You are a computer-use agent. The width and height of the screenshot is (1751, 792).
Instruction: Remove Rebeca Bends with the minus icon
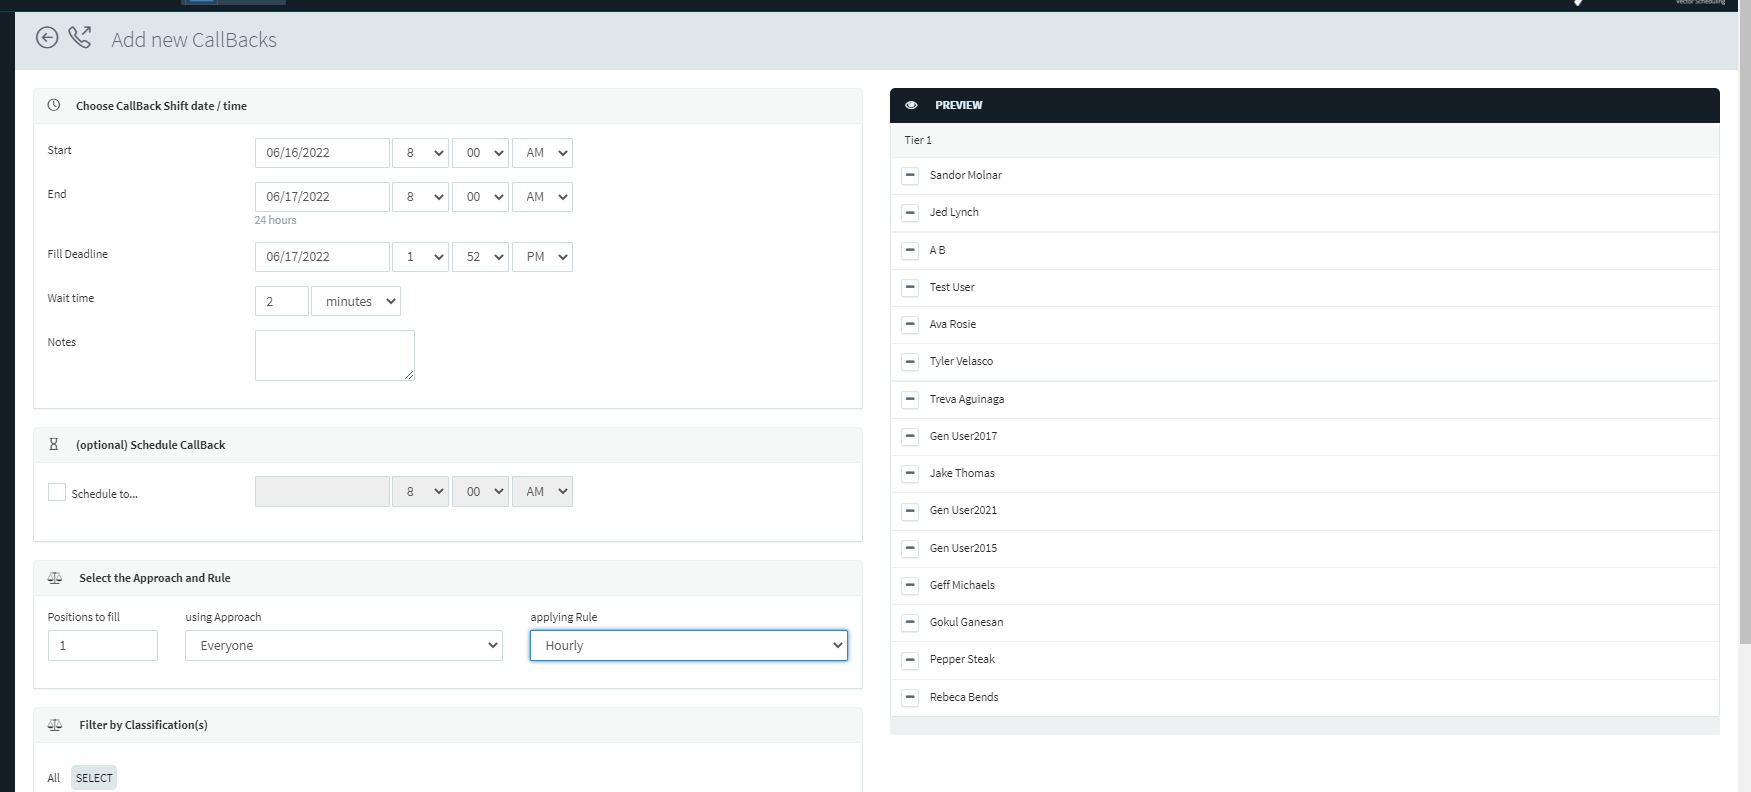910,697
